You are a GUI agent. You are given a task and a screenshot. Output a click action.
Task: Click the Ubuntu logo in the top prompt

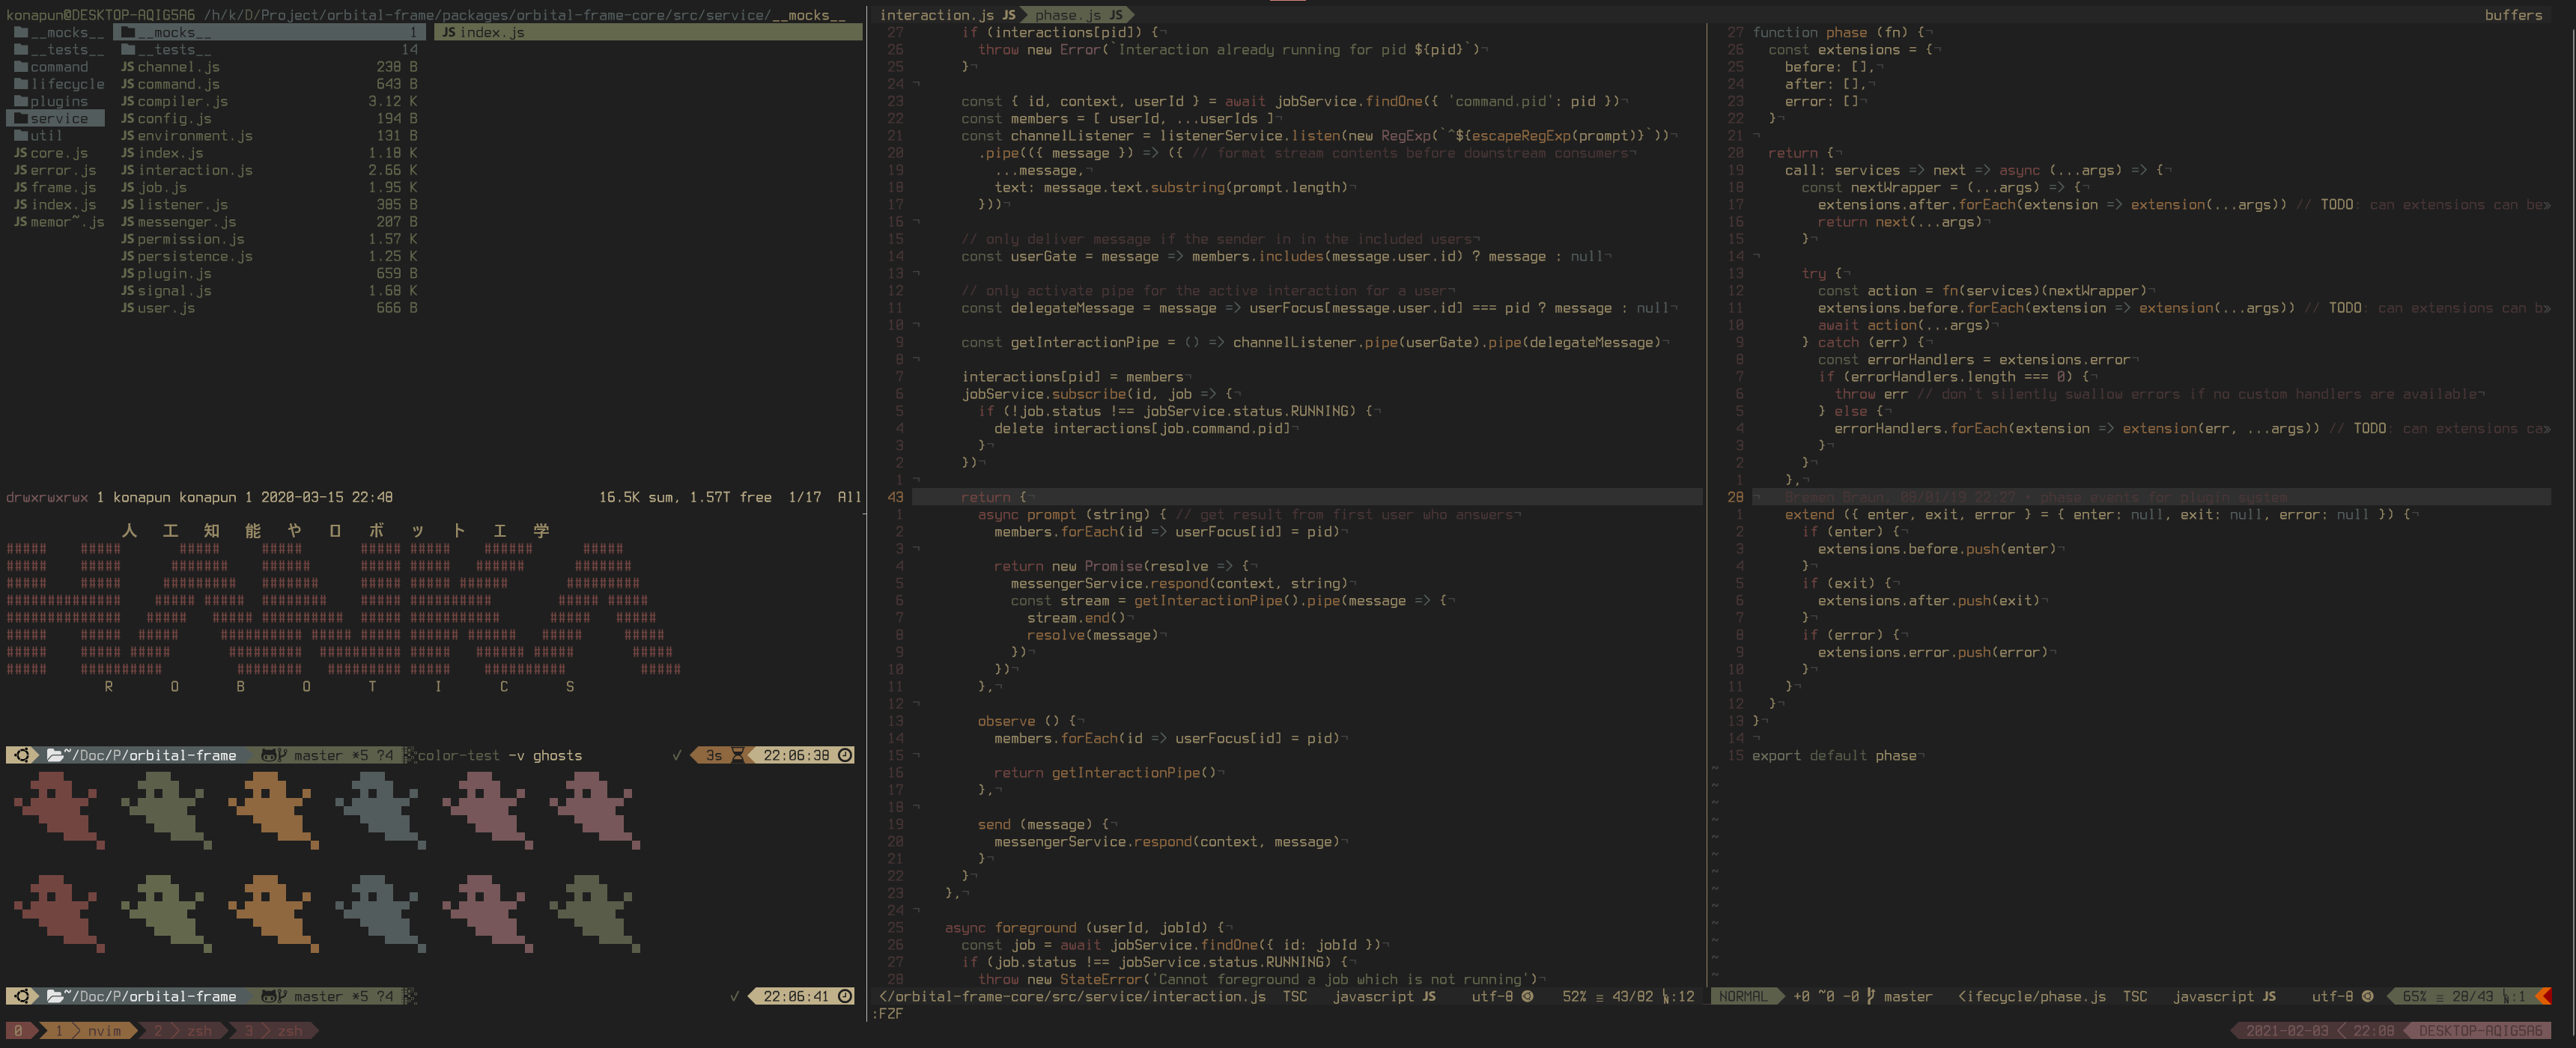click(x=22, y=755)
